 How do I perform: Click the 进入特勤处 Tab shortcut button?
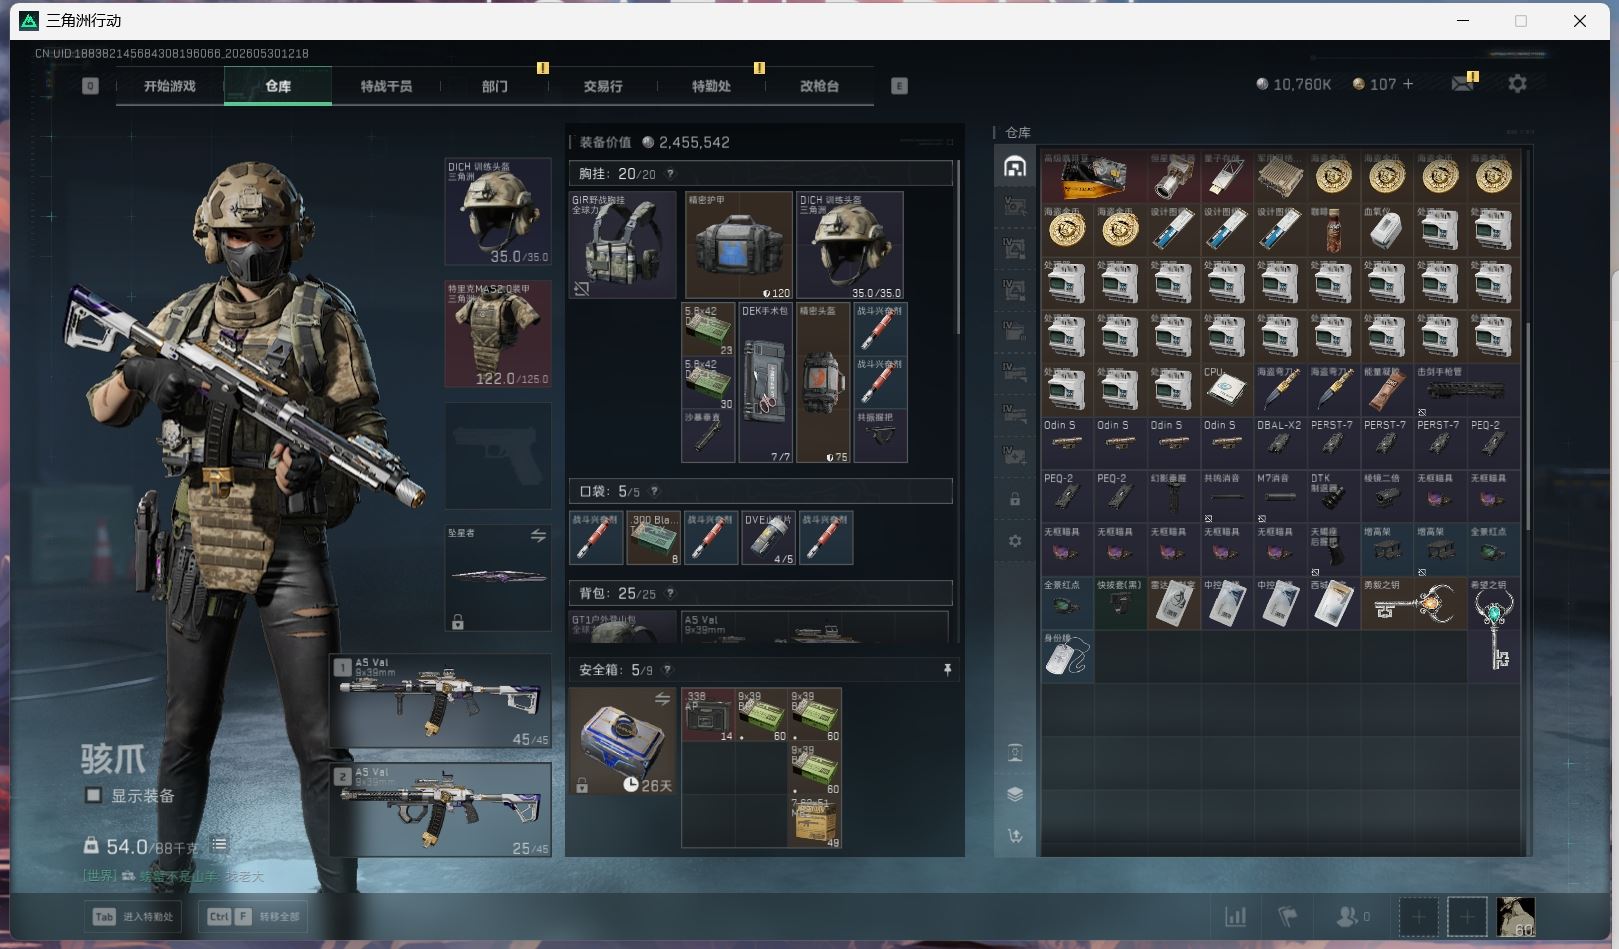click(134, 916)
